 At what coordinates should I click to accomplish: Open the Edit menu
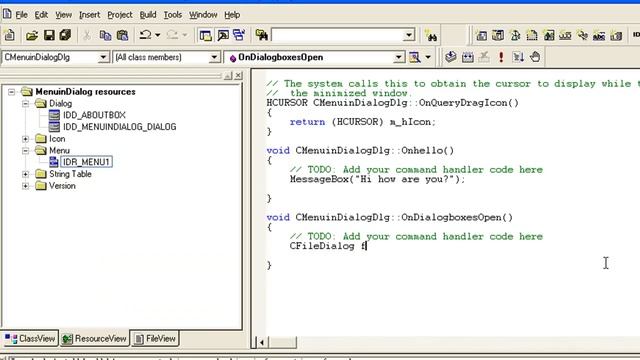[x=41, y=15]
